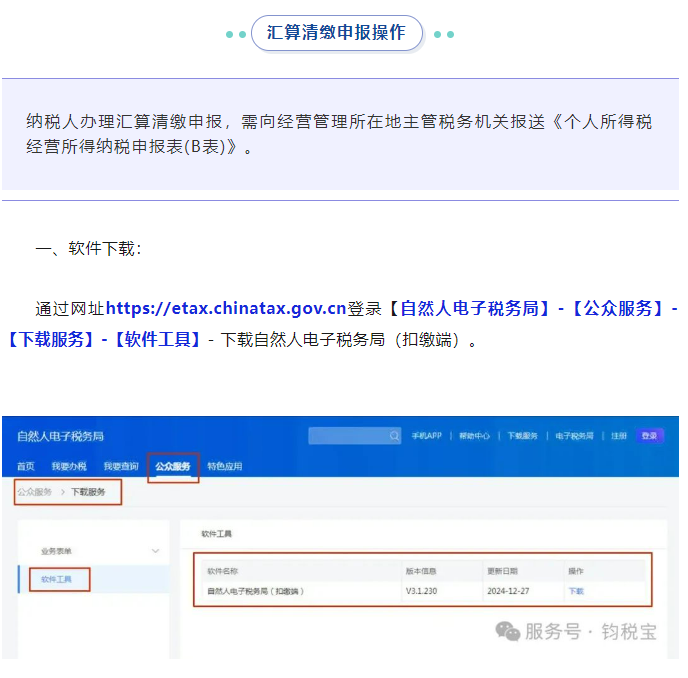Click the search input field
688x678 pixels.
[346, 436]
